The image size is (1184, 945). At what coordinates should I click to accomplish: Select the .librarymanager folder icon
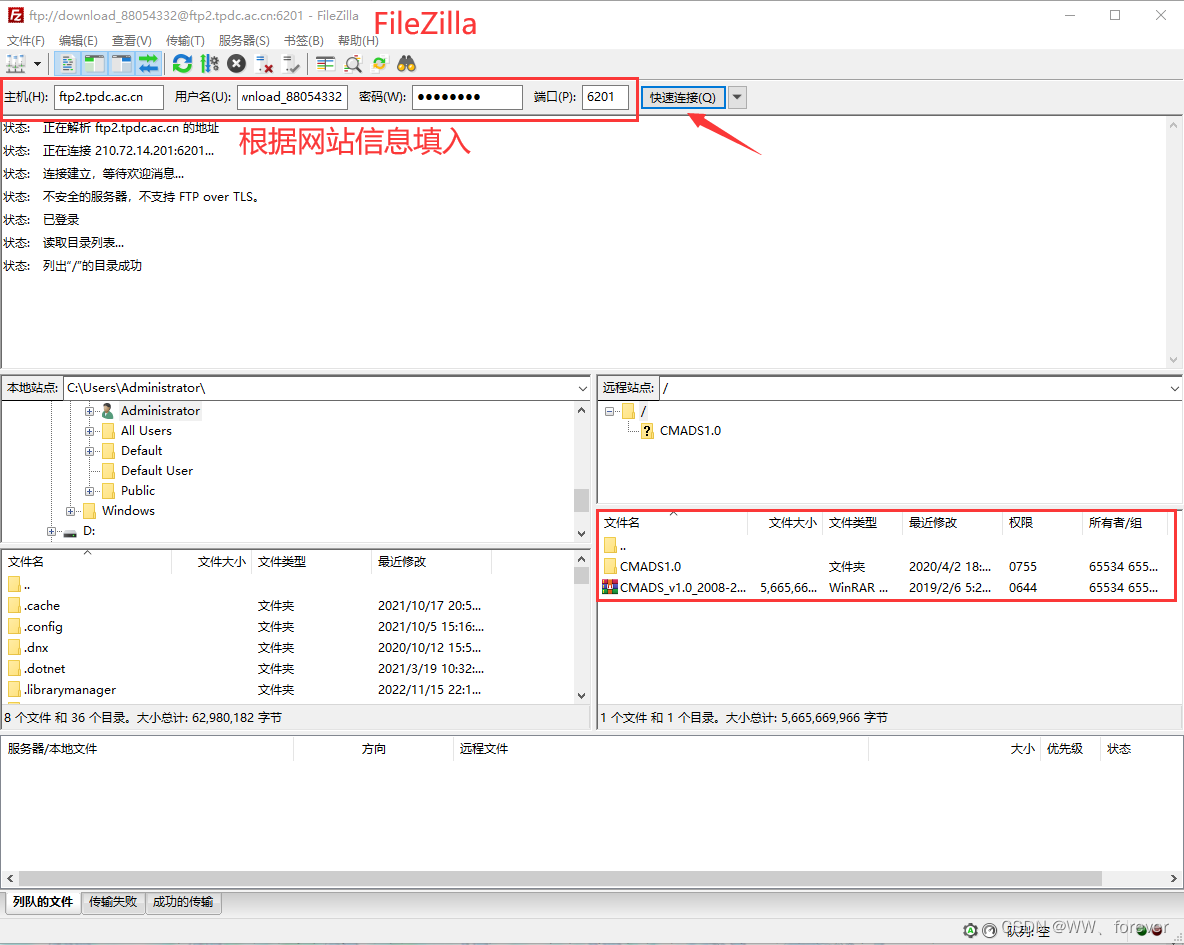click(14, 690)
